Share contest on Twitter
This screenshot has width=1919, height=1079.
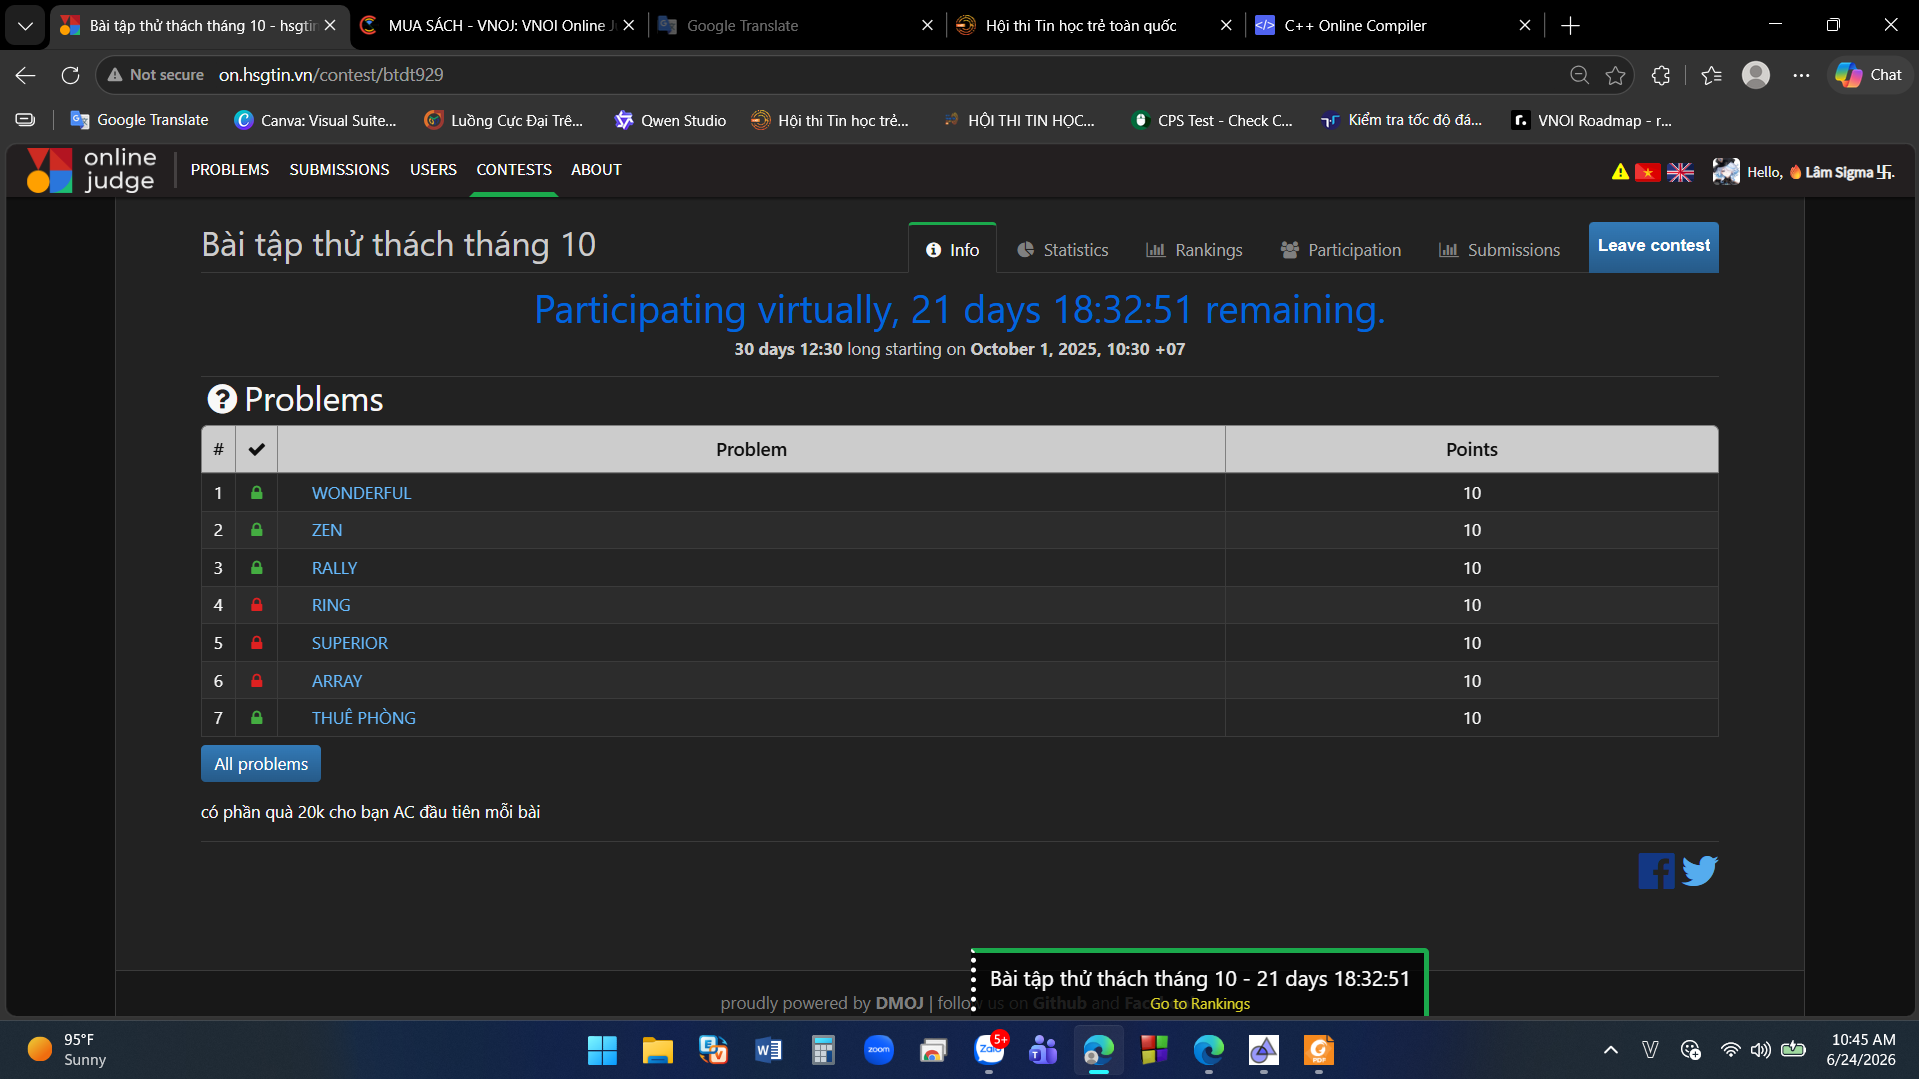pyautogui.click(x=1699, y=871)
